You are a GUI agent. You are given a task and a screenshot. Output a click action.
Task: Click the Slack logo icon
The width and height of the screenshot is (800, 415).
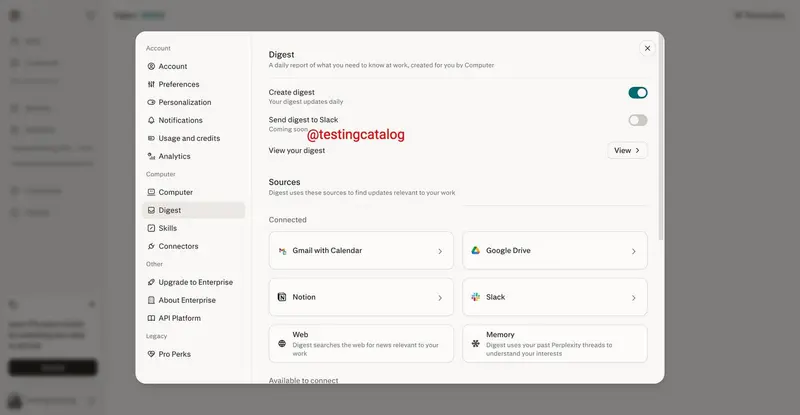pos(476,297)
